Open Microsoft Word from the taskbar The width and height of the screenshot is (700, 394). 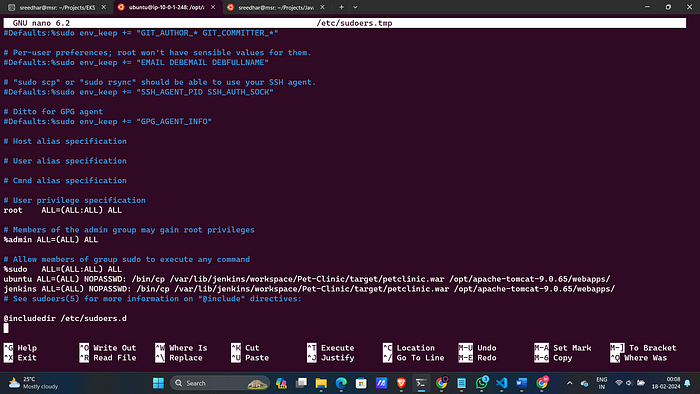coord(521,383)
